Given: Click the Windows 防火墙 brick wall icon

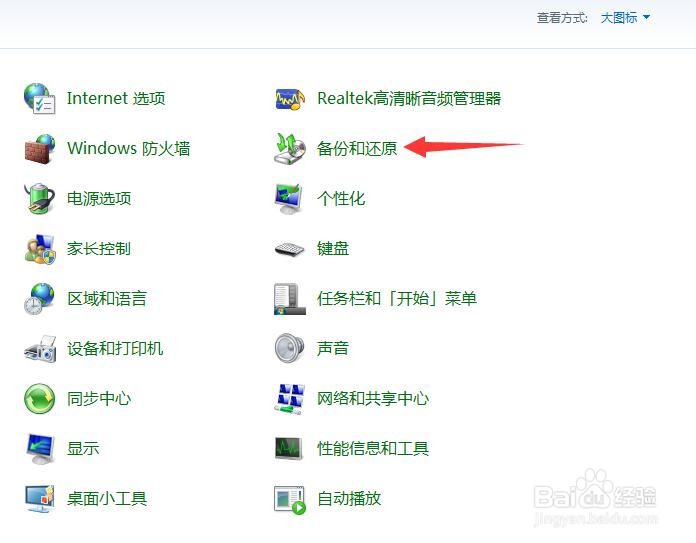Looking at the screenshot, I should 40,148.
